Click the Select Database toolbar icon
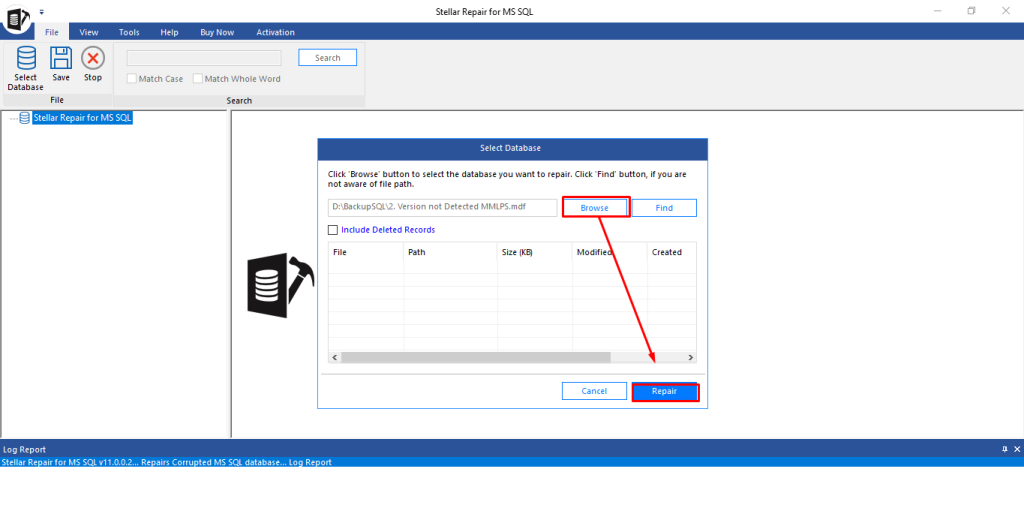The image size is (1024, 517). pos(25,59)
